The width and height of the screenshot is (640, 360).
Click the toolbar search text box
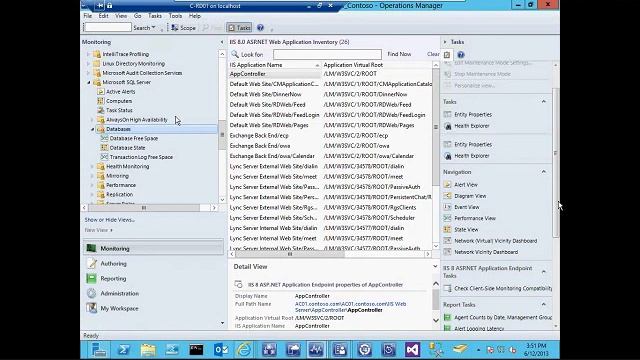pyautogui.click(x=107, y=27)
